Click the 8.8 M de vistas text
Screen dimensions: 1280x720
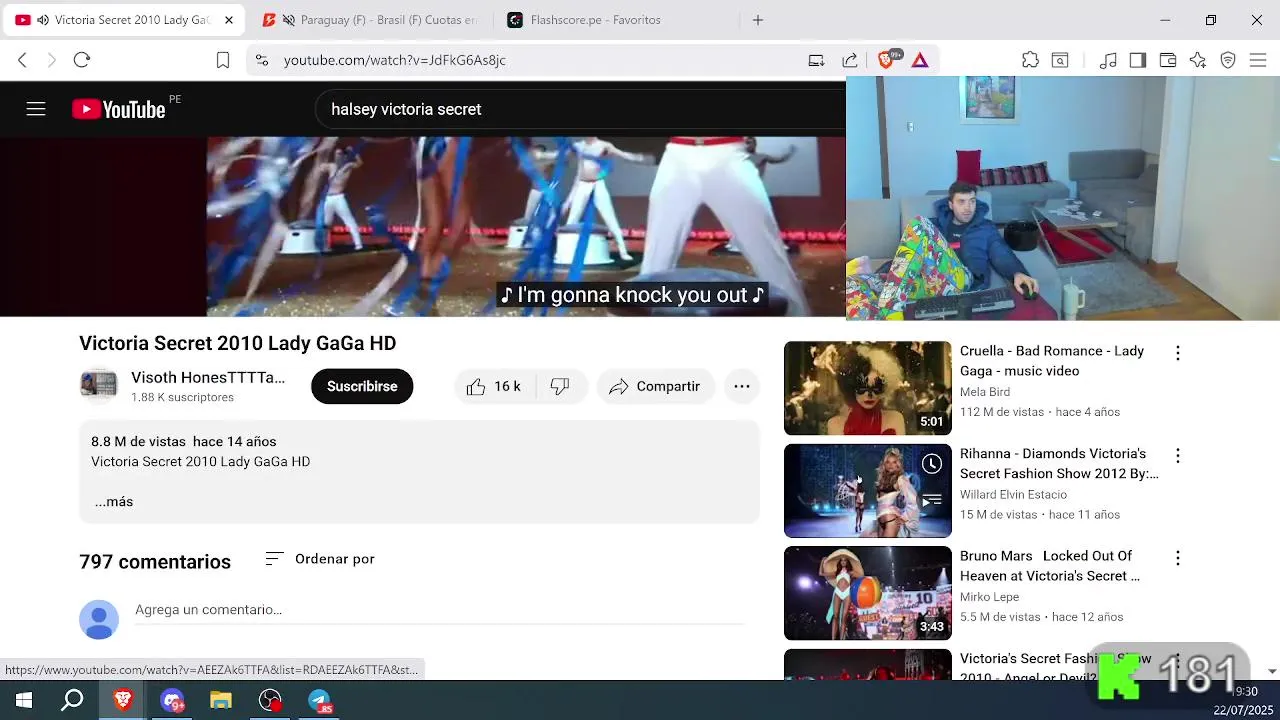[138, 441]
